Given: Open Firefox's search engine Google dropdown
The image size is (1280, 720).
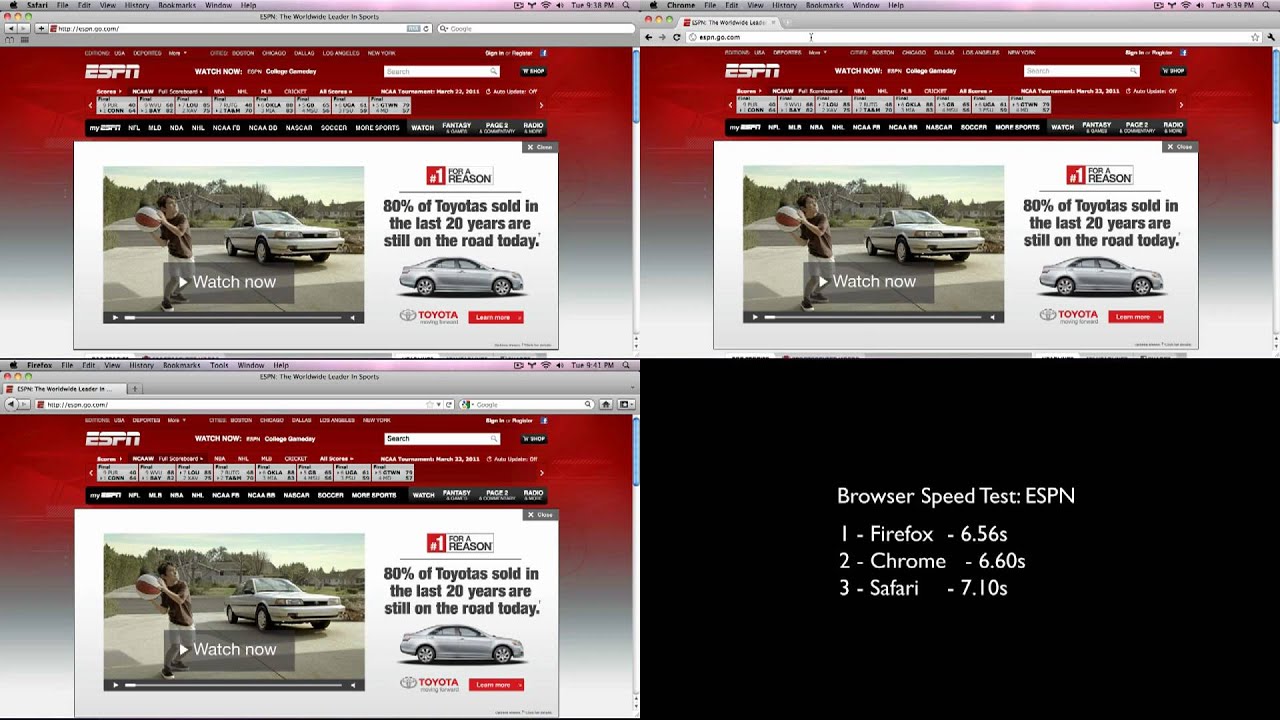Looking at the screenshot, I should click(x=466, y=404).
